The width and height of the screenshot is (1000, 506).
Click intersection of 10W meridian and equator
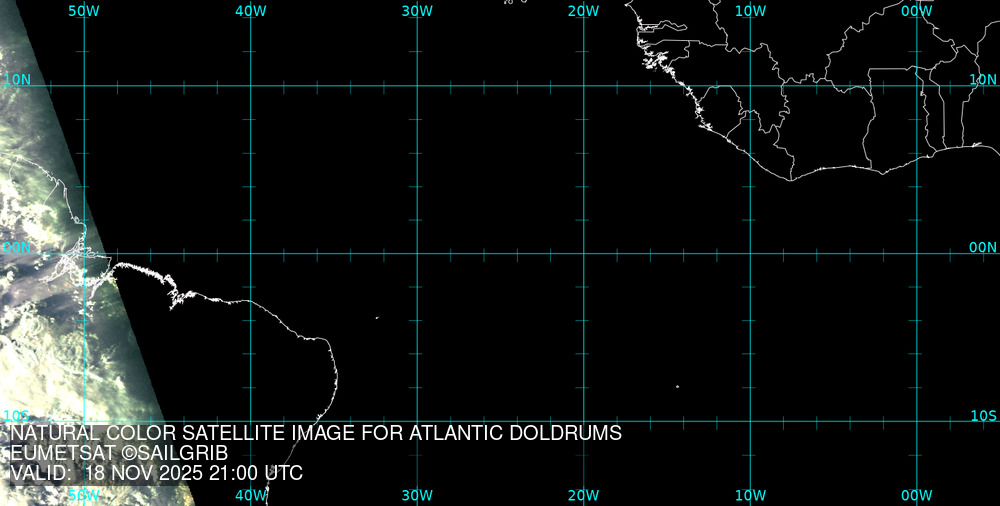click(x=750, y=253)
